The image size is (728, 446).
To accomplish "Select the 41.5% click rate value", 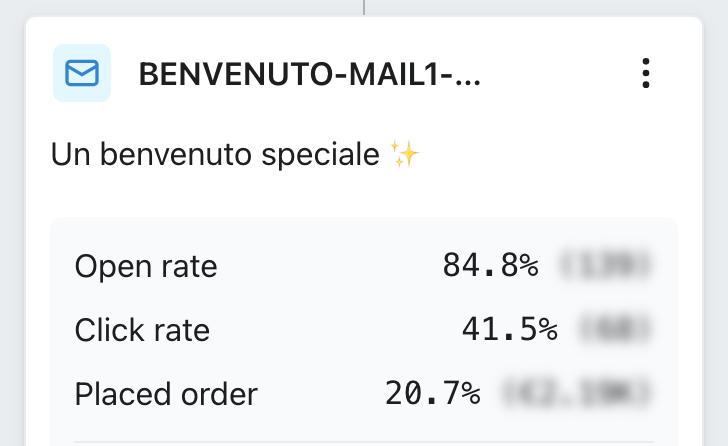I will pos(509,330).
